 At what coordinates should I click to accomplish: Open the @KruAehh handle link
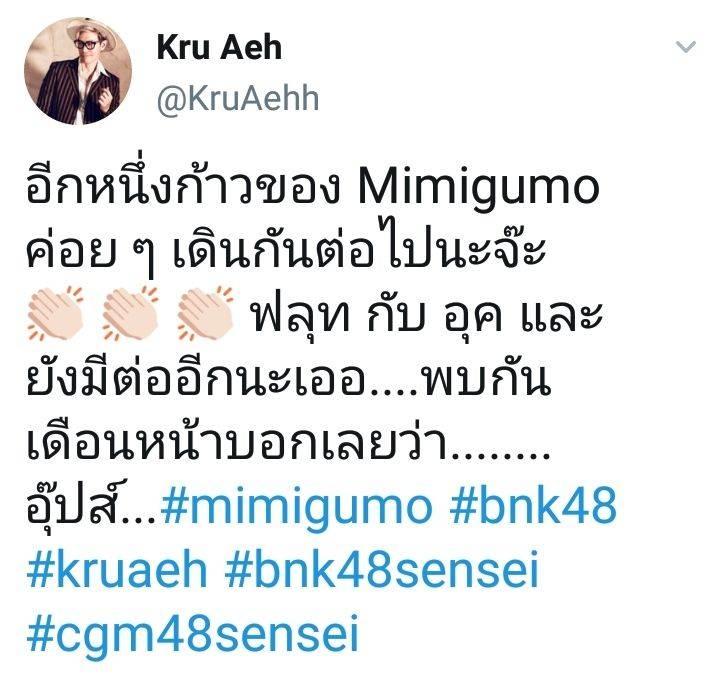[238, 98]
